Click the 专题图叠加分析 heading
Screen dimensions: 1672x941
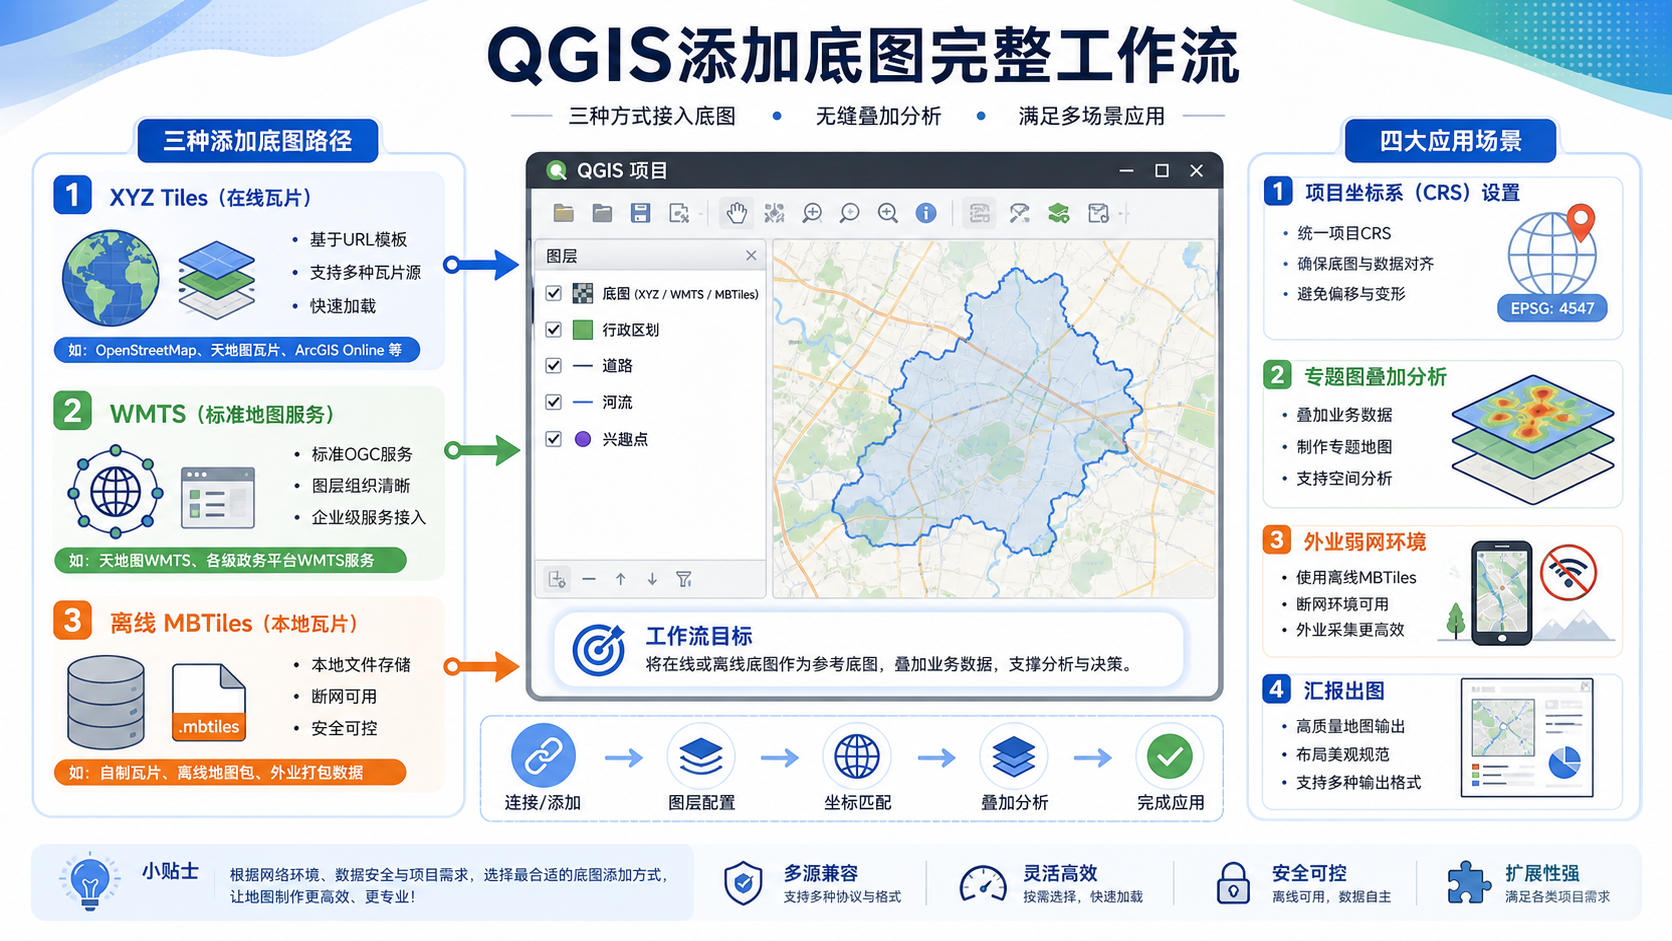[1375, 377]
